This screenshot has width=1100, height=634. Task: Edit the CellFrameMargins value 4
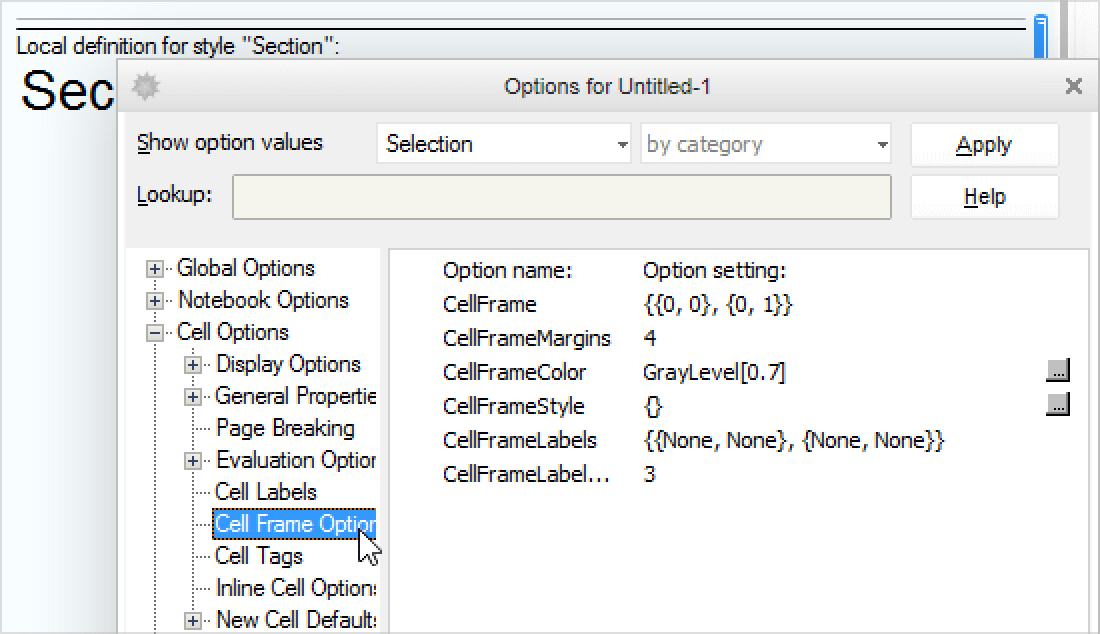(650, 338)
